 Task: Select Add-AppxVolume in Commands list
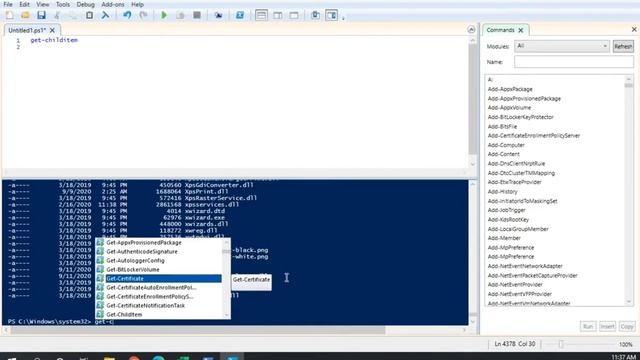coord(509,108)
